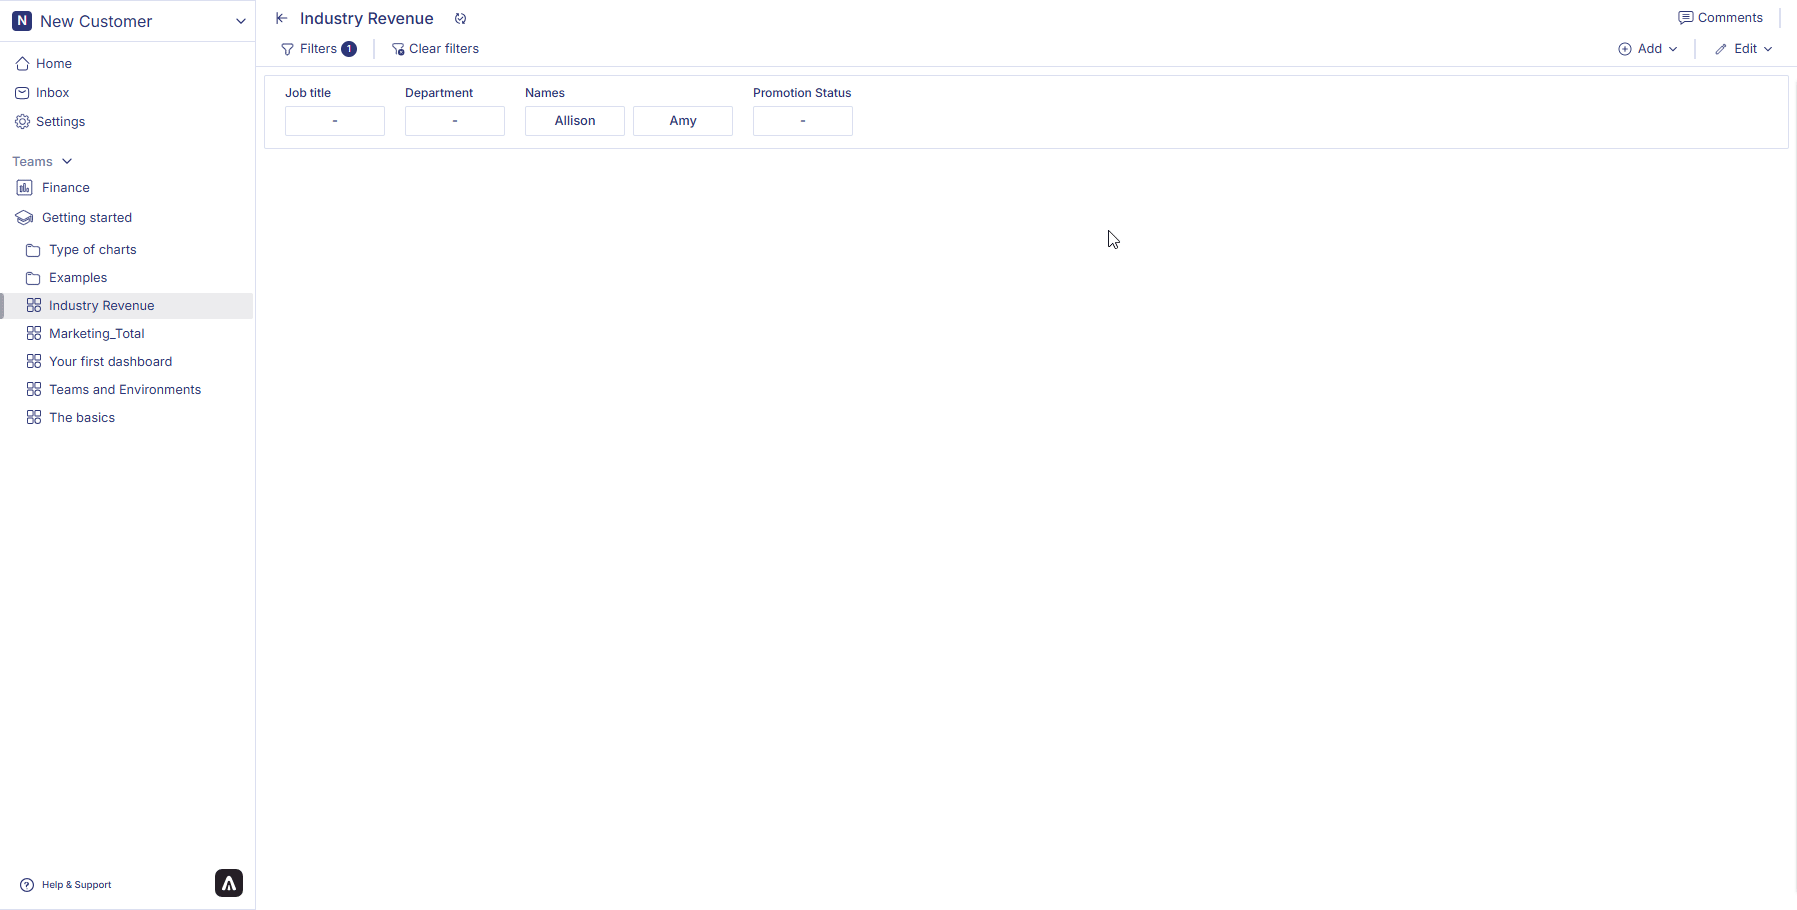Go to Home in the sidebar
Screen dimensions: 1797x910
point(54,64)
